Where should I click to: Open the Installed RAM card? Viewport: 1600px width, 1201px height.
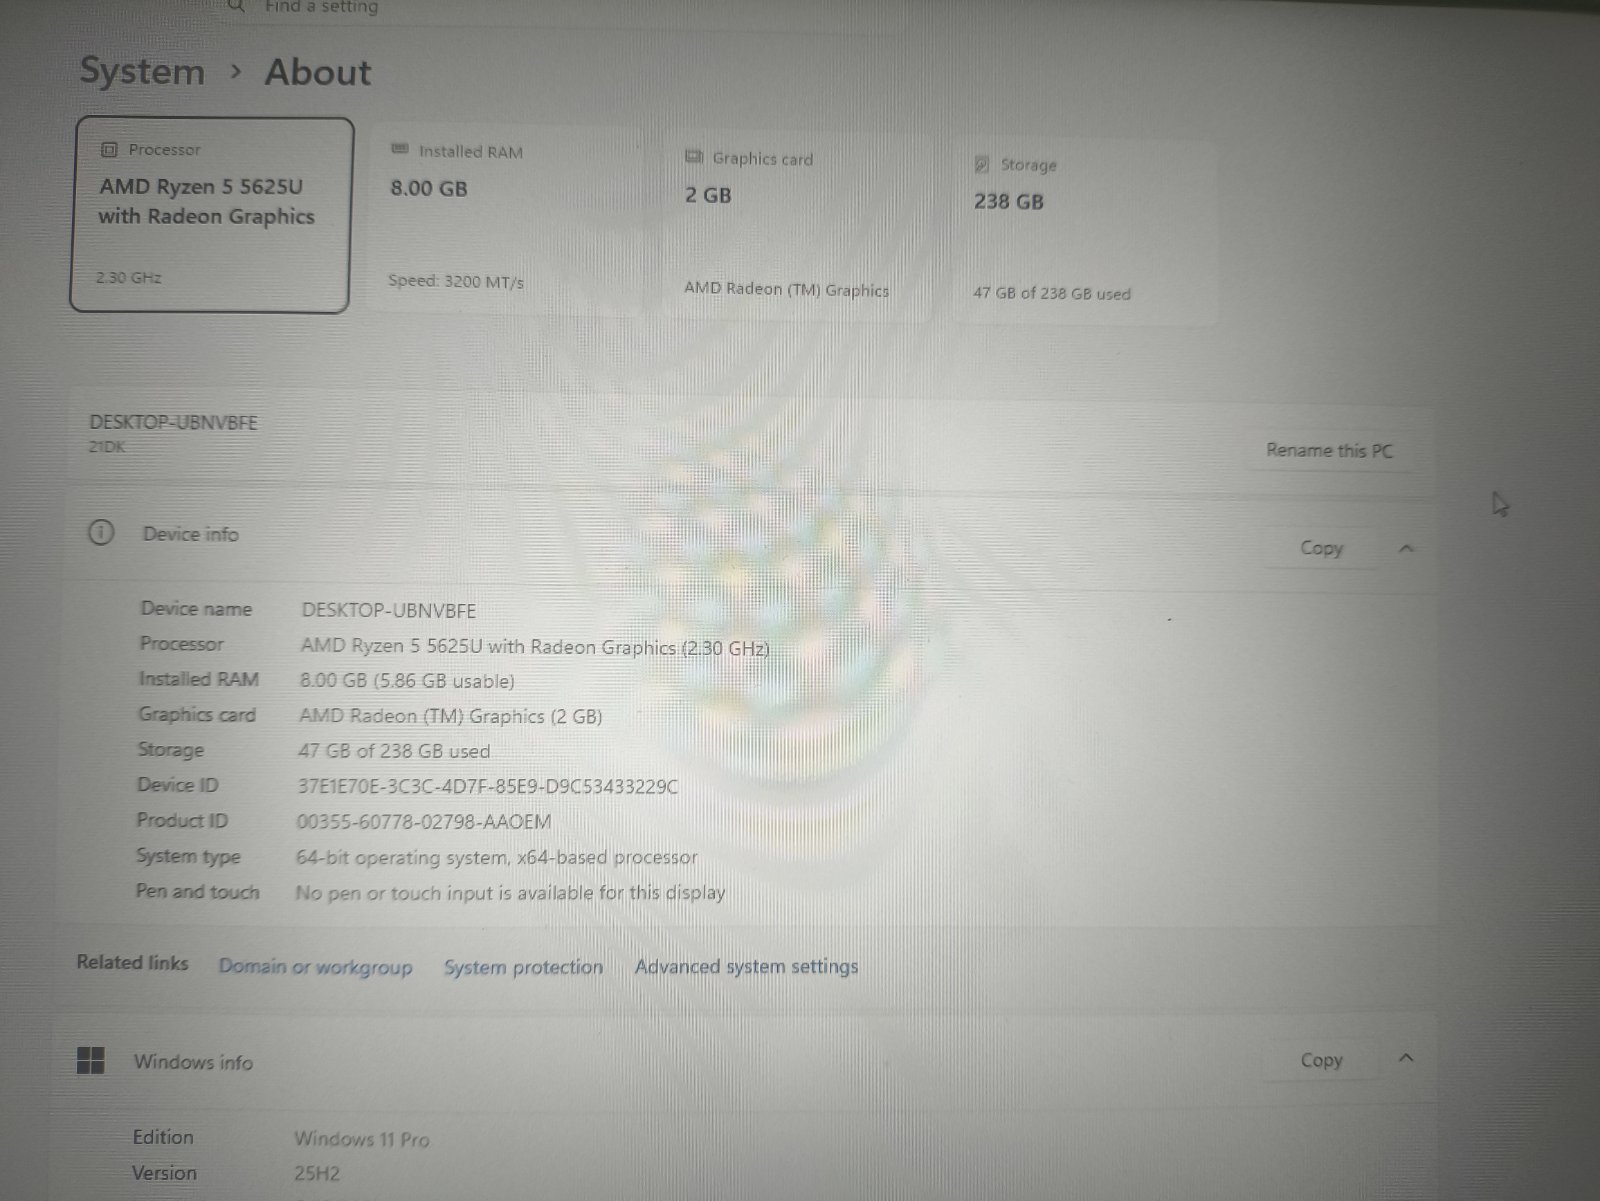pyautogui.click(x=507, y=218)
